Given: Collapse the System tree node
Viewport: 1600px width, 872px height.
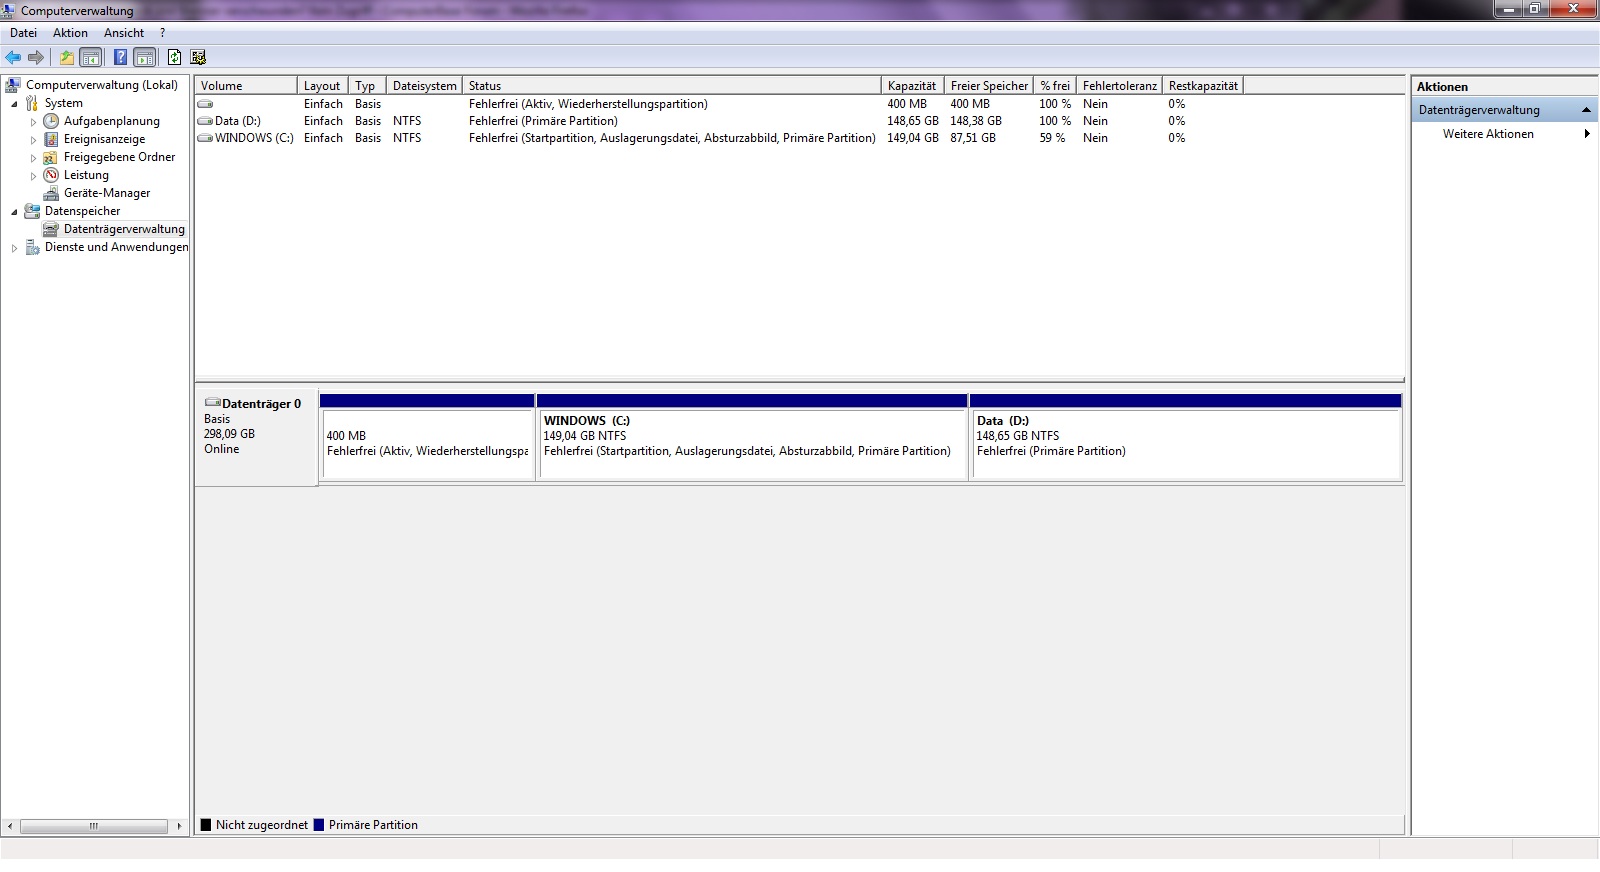Looking at the screenshot, I should click(14, 104).
